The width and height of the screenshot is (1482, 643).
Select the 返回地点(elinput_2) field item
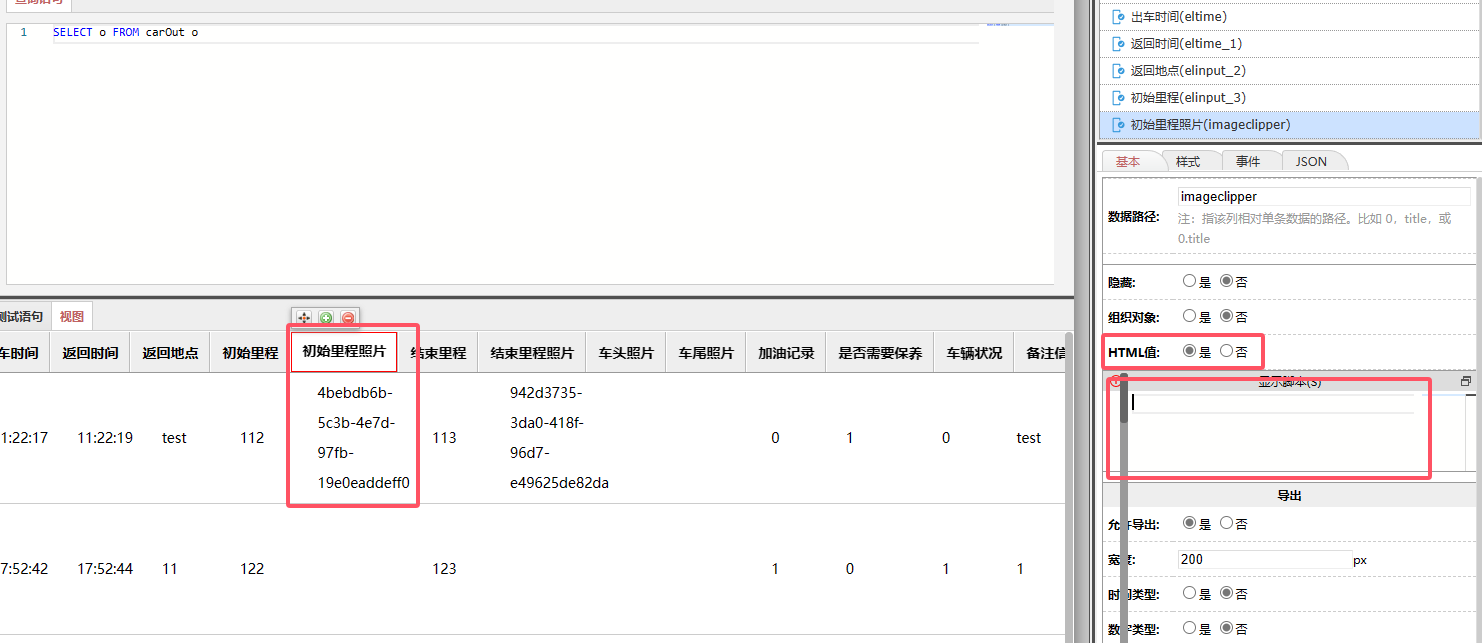click(1289, 71)
